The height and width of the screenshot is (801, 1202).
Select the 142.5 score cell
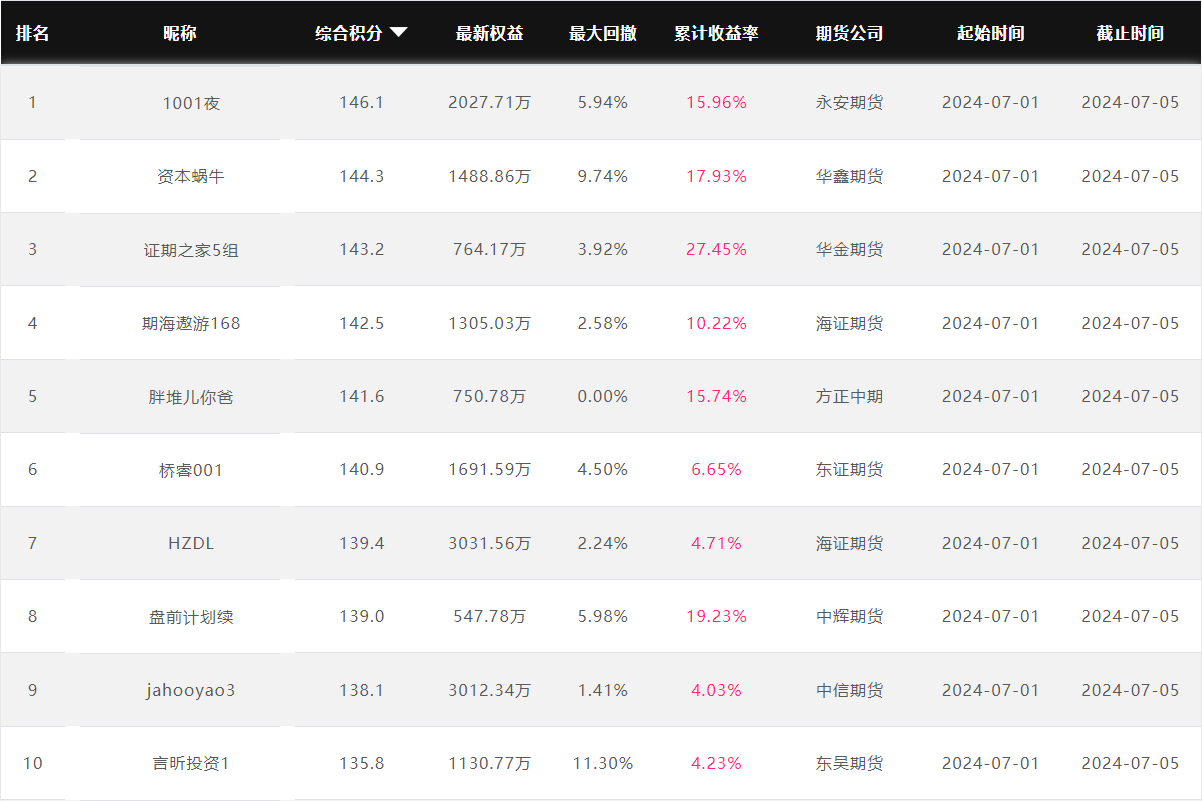[361, 323]
